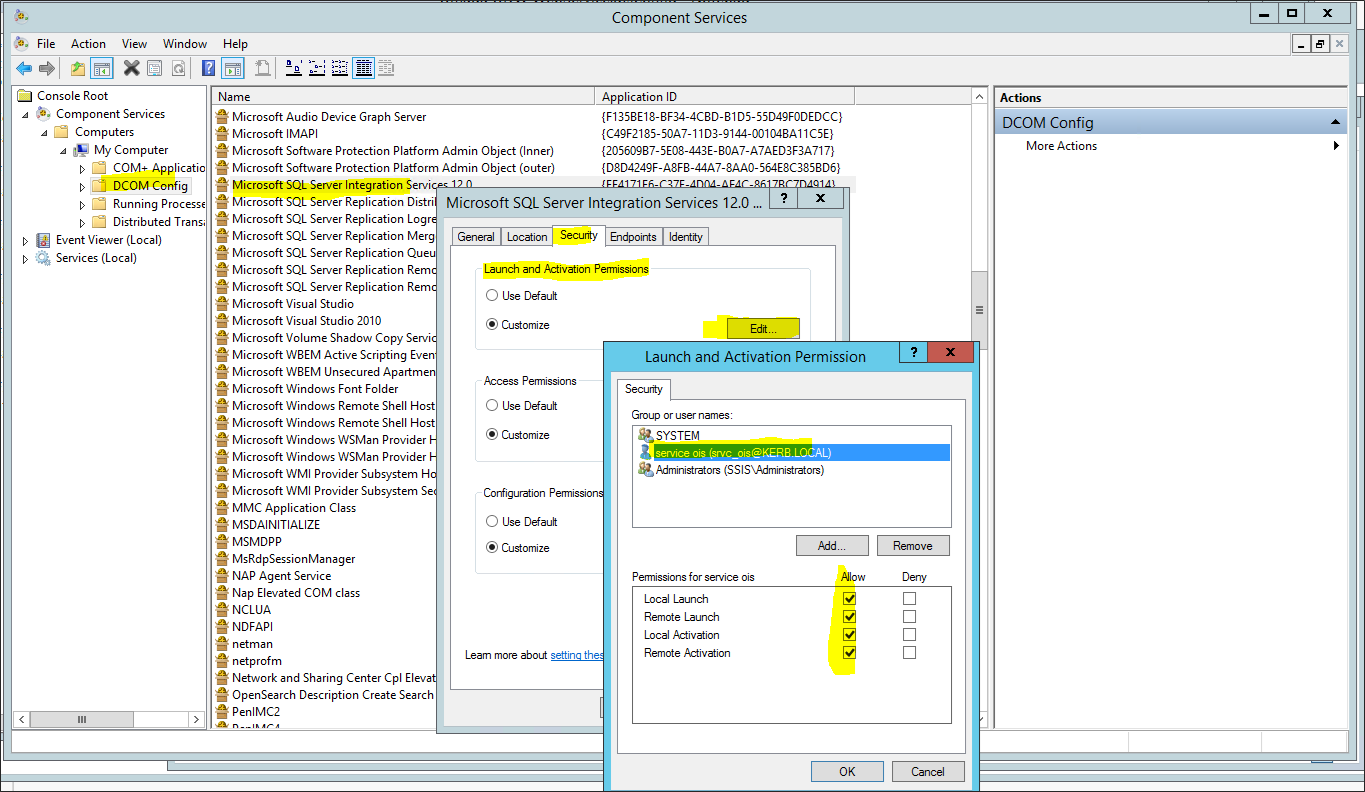Viewport: 1365px width, 792px height.
Task: Open the Action menu
Action: click(88, 44)
